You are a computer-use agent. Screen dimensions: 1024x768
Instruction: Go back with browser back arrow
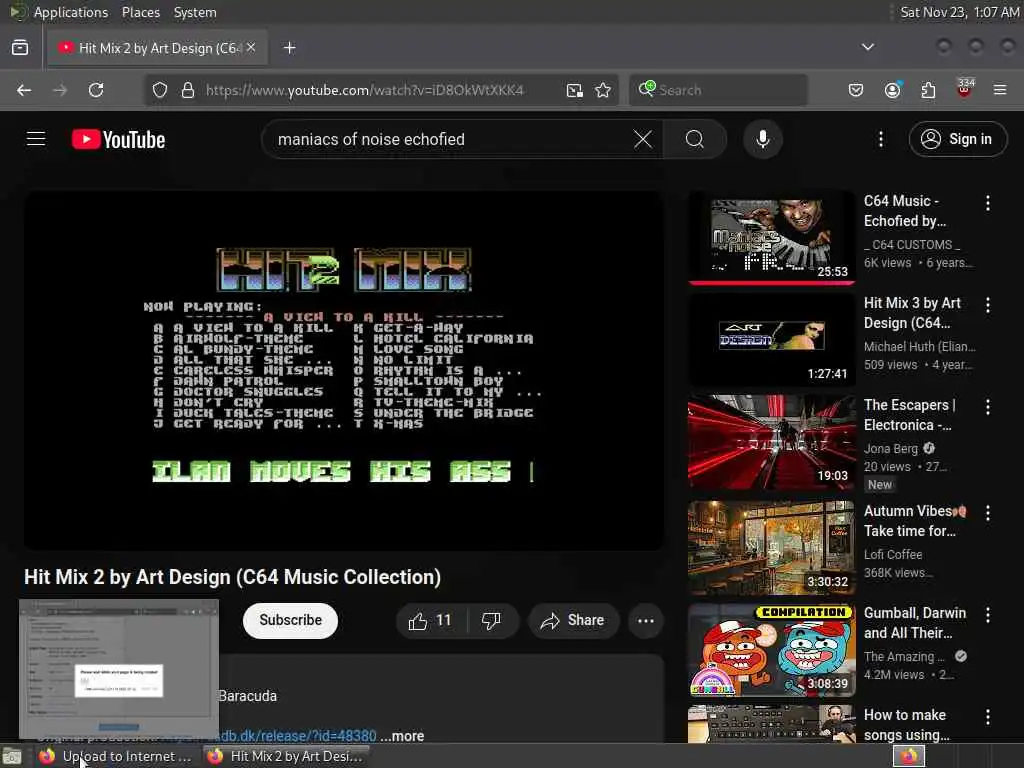24,90
